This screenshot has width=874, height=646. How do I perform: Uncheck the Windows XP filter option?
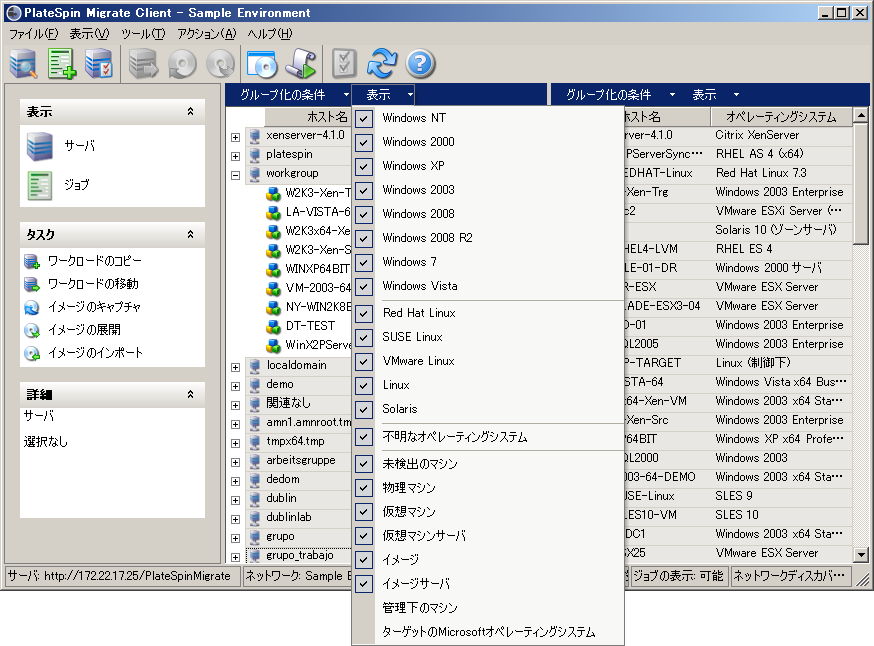(365, 166)
